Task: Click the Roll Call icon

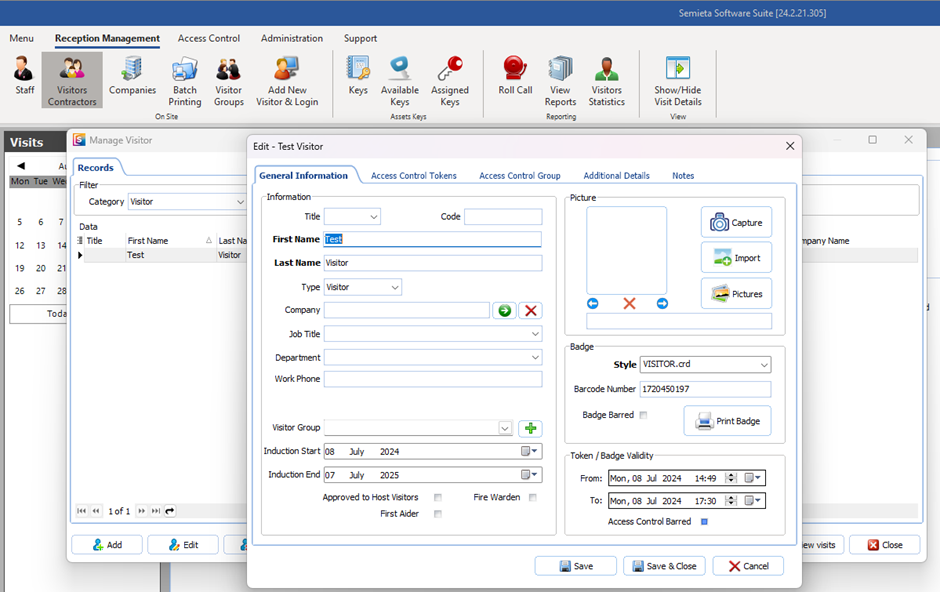Action: coord(513,80)
